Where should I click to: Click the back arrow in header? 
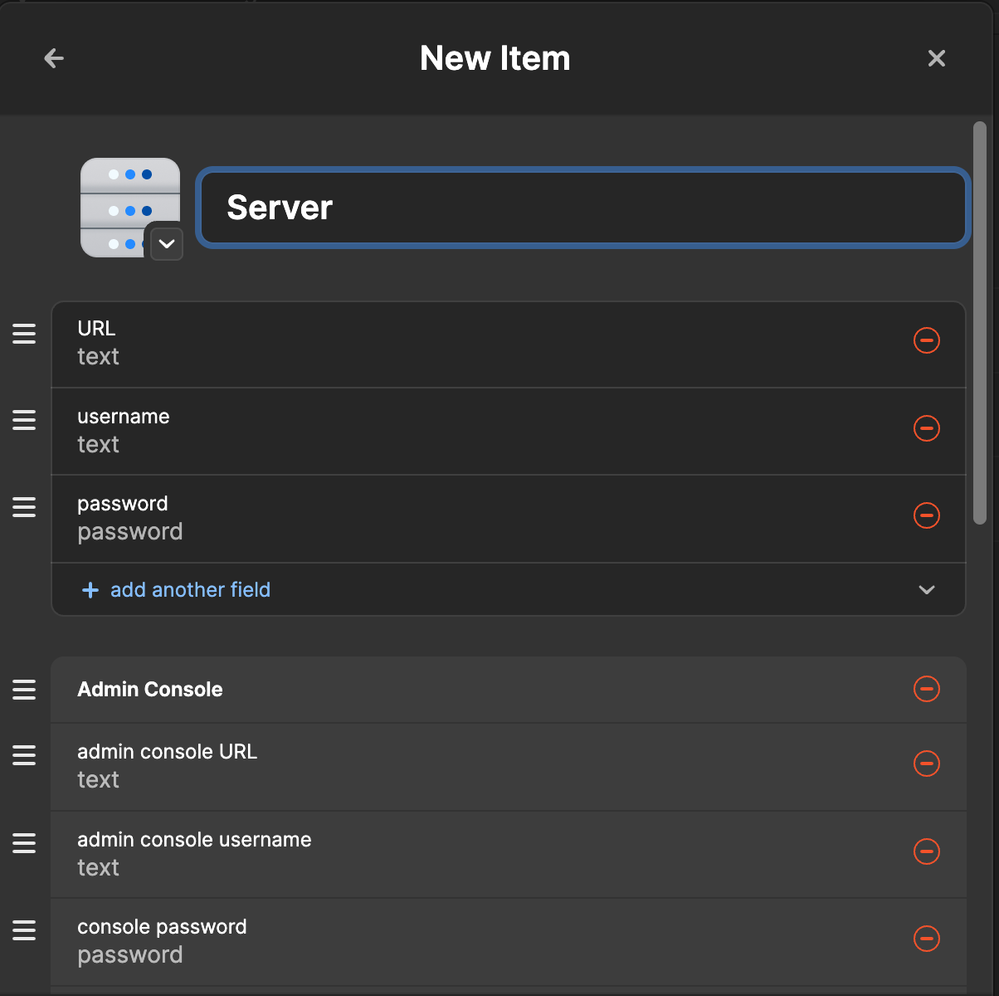[54, 59]
